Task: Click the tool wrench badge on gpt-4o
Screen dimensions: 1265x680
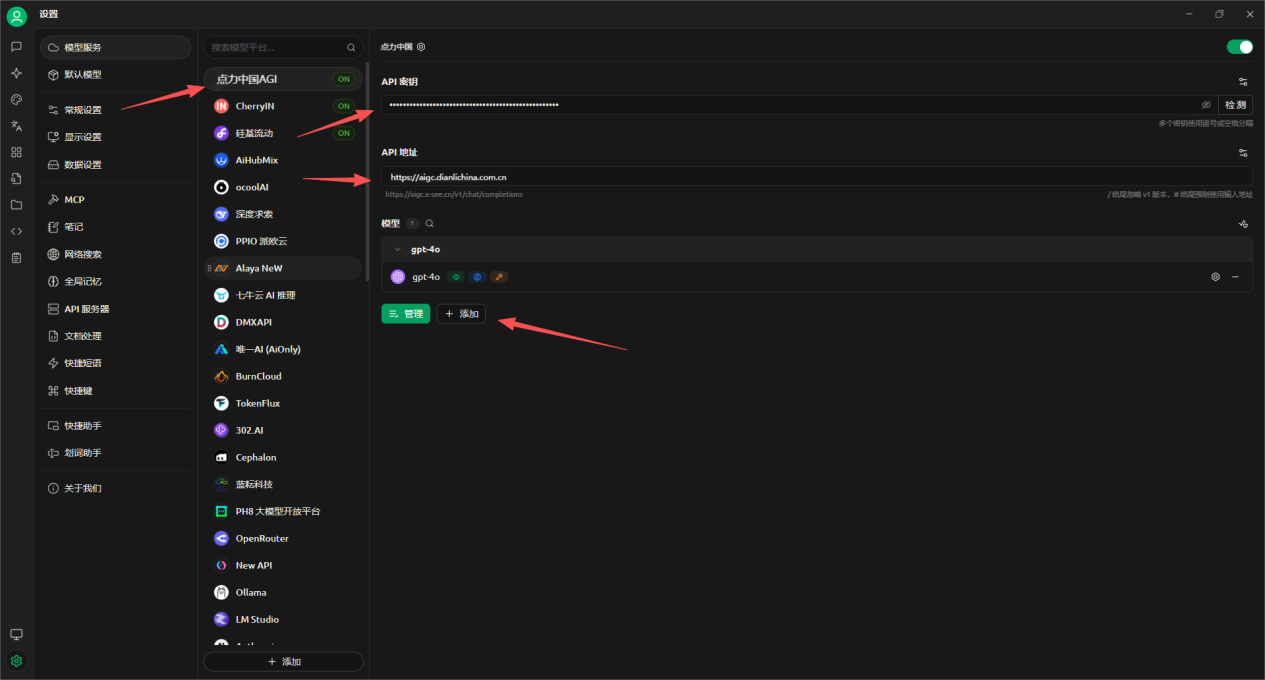Action: (x=498, y=277)
